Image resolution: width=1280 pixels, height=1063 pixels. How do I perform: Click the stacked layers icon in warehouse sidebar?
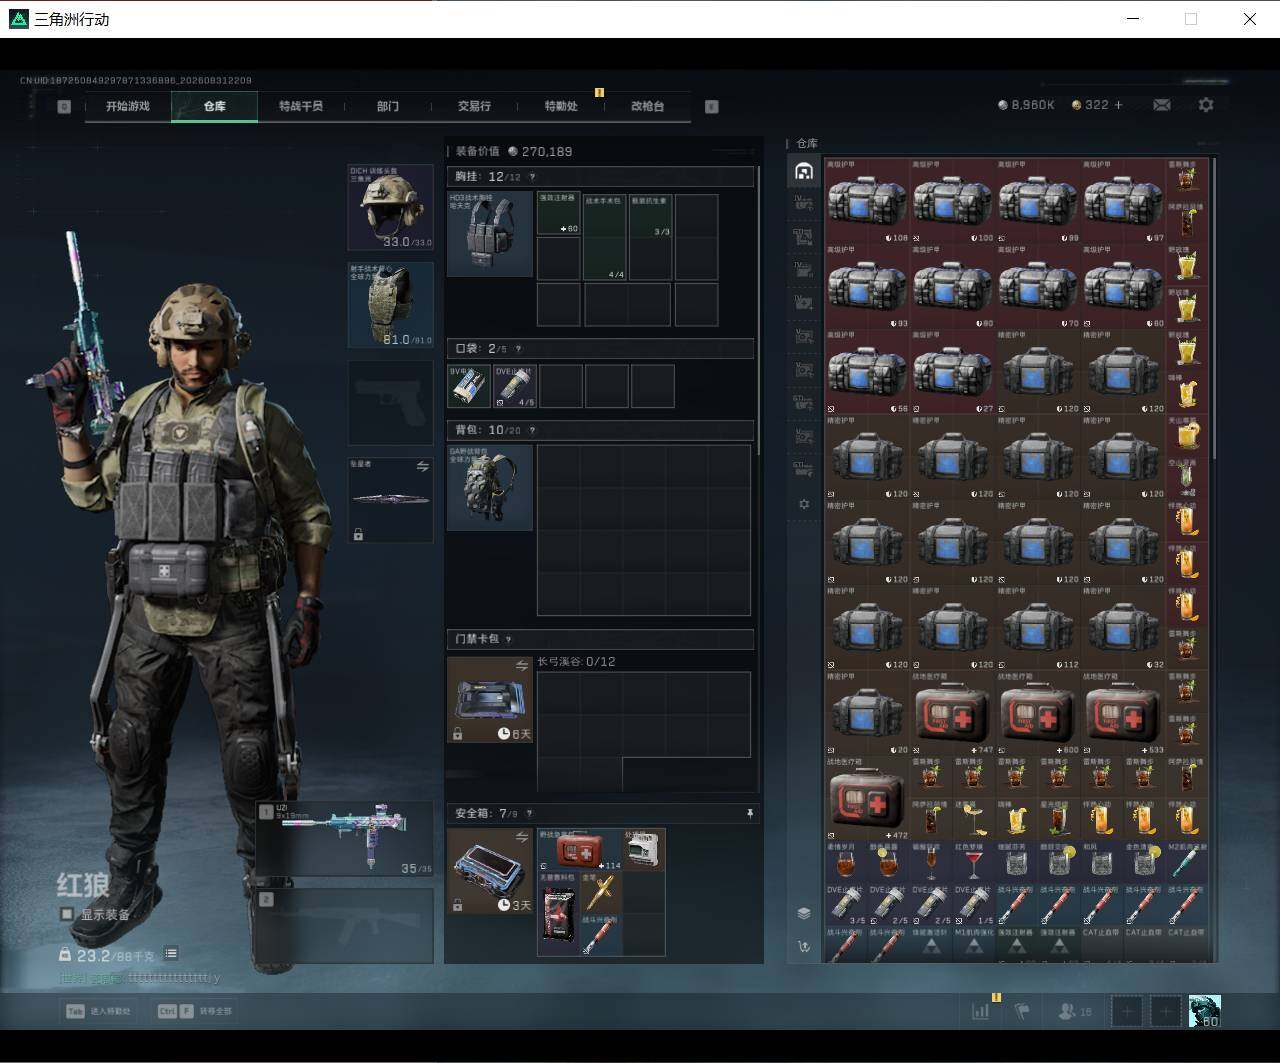804,913
